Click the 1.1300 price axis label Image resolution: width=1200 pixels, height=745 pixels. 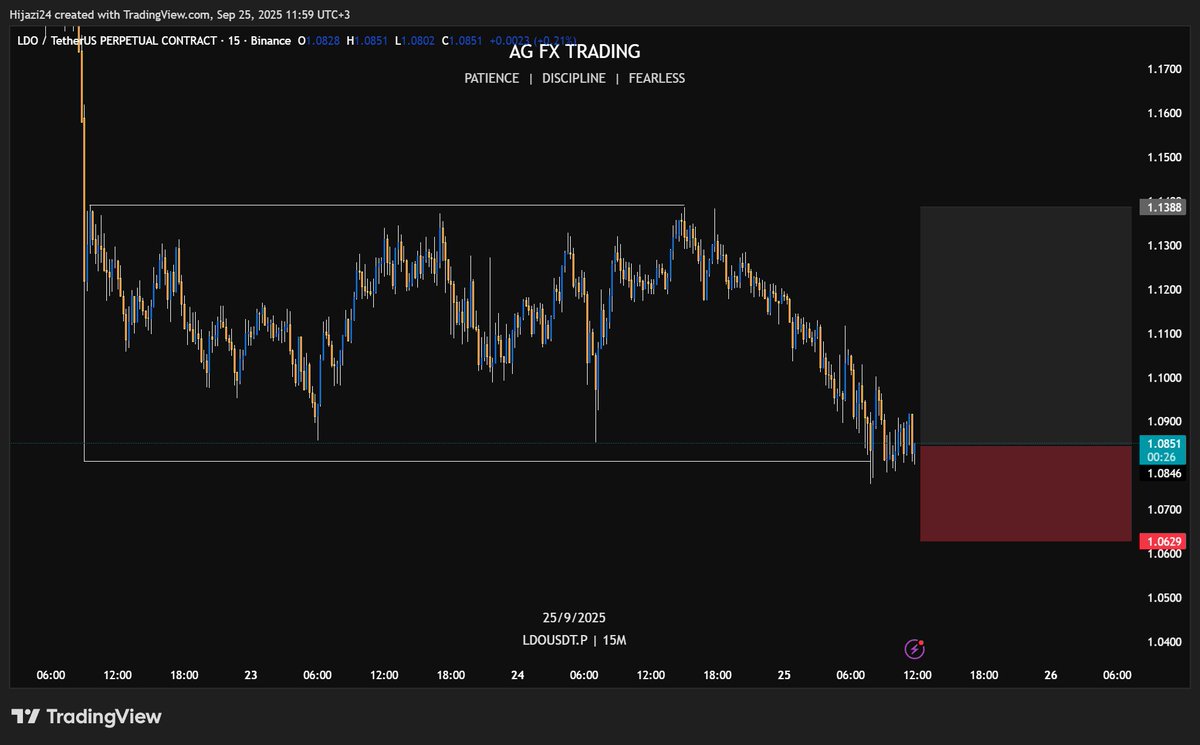[x=1164, y=246]
